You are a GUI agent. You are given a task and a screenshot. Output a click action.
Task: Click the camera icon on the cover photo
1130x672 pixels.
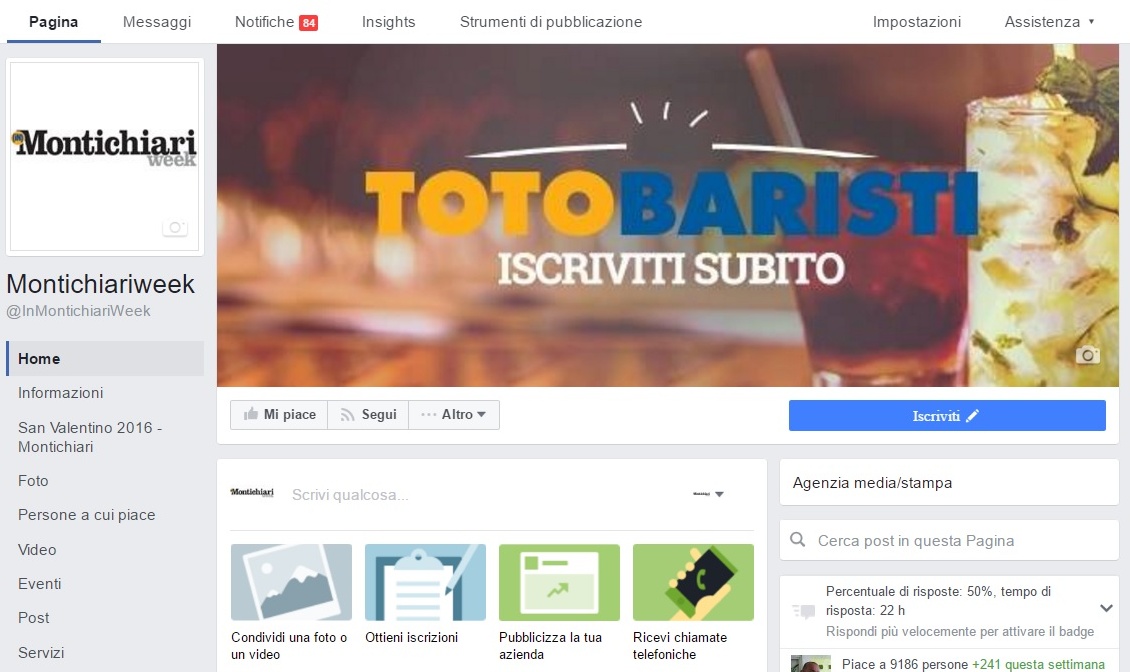tap(1088, 355)
